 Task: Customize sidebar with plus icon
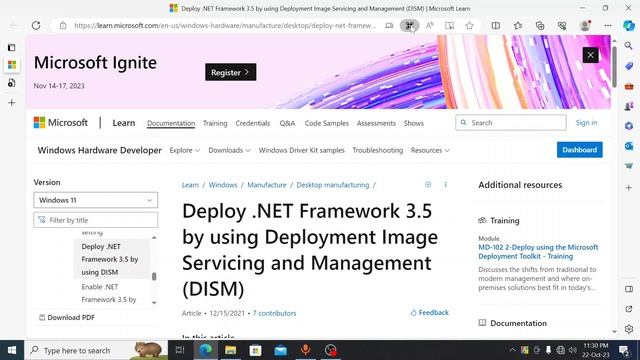click(x=629, y=188)
